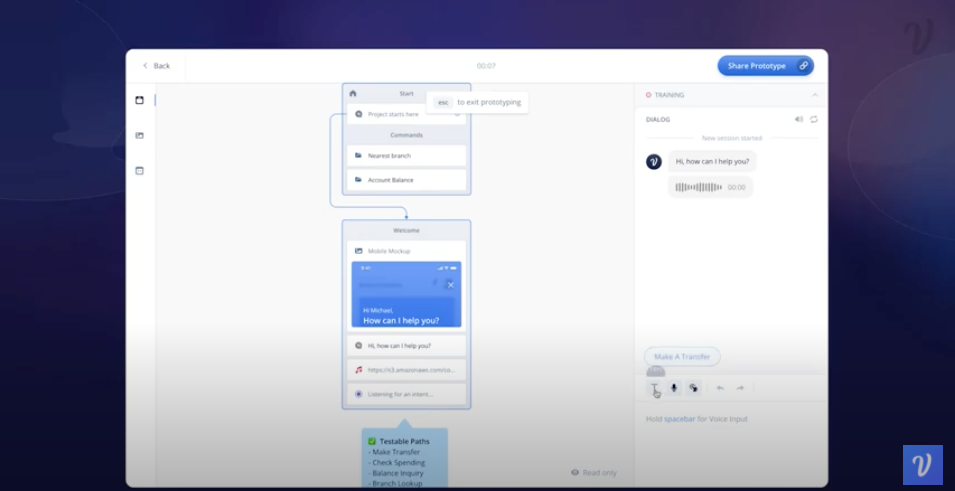Screen dimensions: 955x491
Task: Click the green checkmark on Testable Paths
Action: [x=372, y=442]
